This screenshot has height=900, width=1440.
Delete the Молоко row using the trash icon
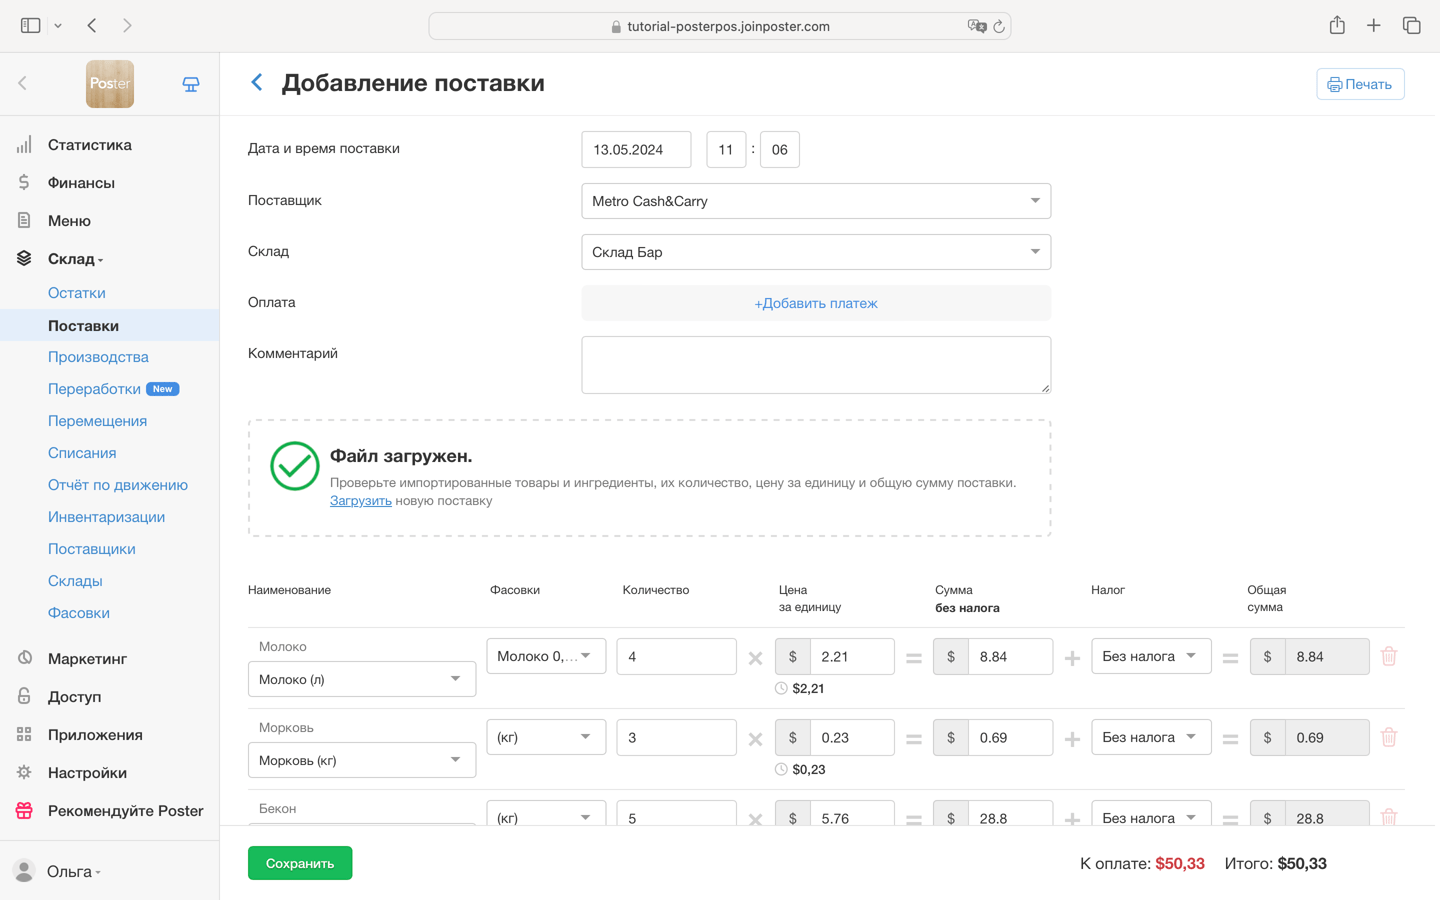(x=1388, y=656)
